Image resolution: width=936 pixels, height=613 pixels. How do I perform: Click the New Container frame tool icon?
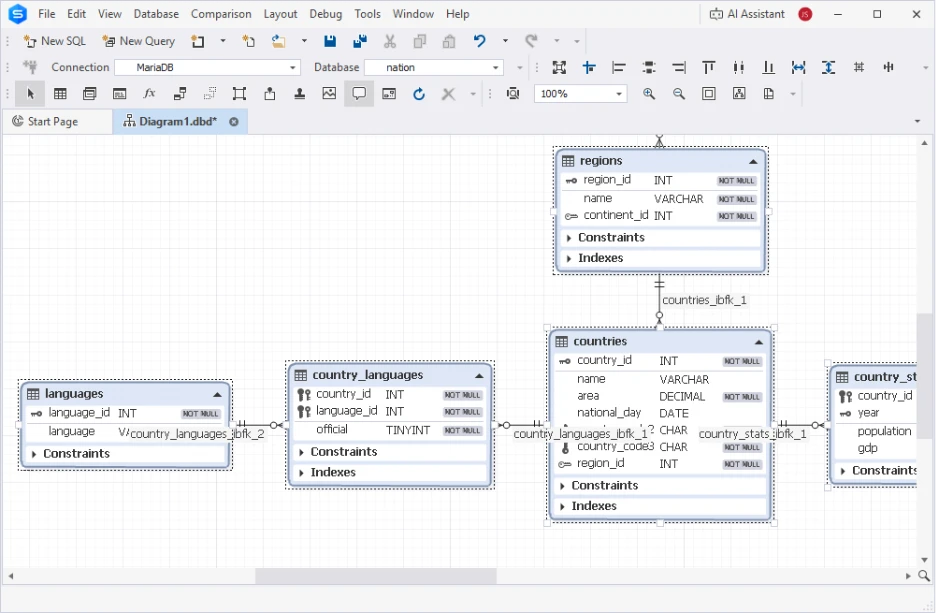(239, 94)
